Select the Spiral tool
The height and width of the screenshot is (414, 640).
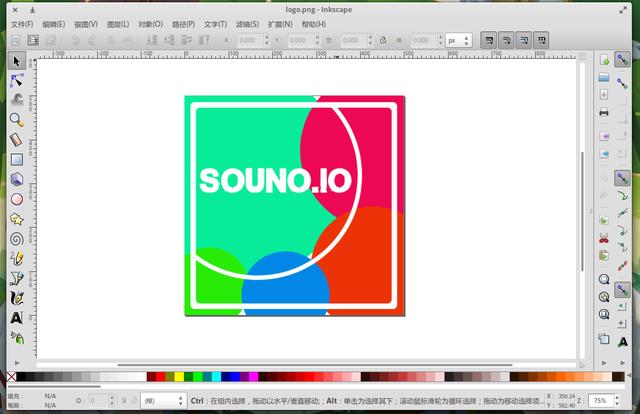pos(16,239)
